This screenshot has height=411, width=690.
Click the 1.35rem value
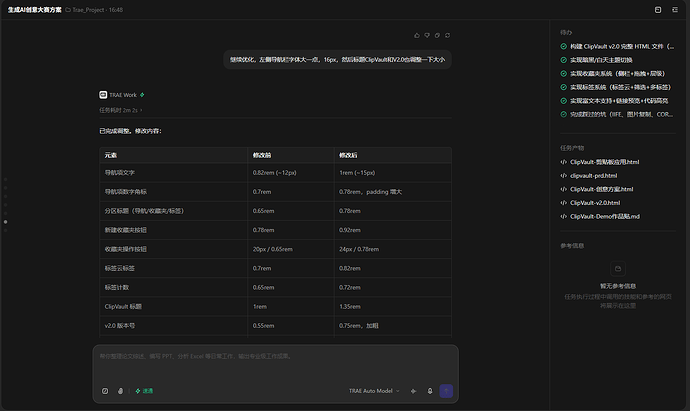click(350, 307)
